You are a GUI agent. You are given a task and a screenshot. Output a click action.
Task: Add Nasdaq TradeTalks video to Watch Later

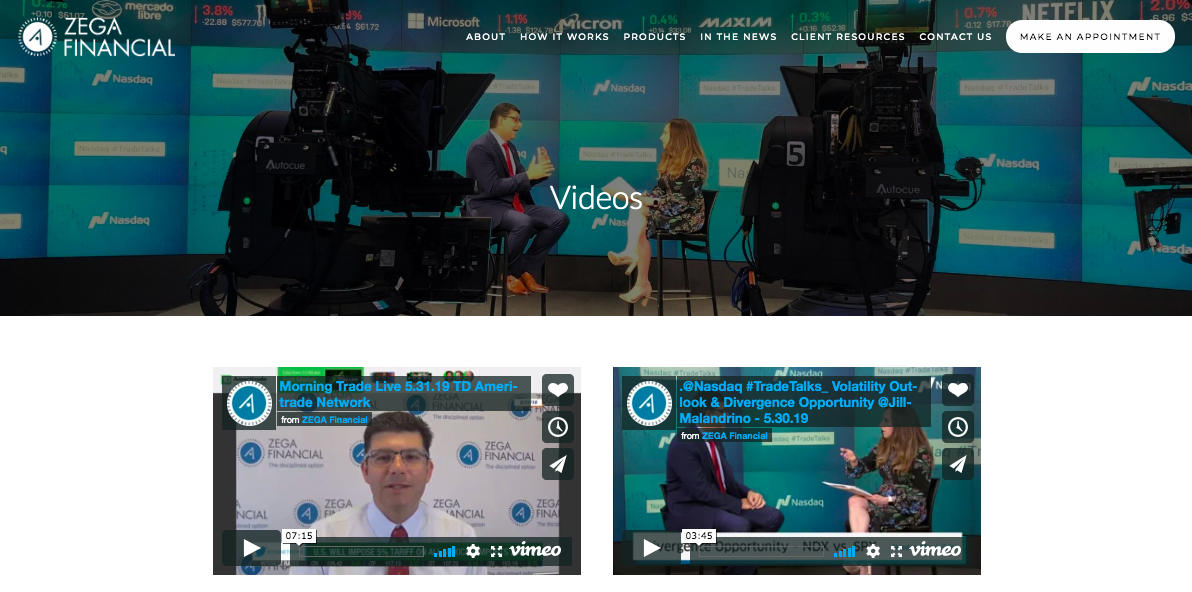(x=958, y=427)
